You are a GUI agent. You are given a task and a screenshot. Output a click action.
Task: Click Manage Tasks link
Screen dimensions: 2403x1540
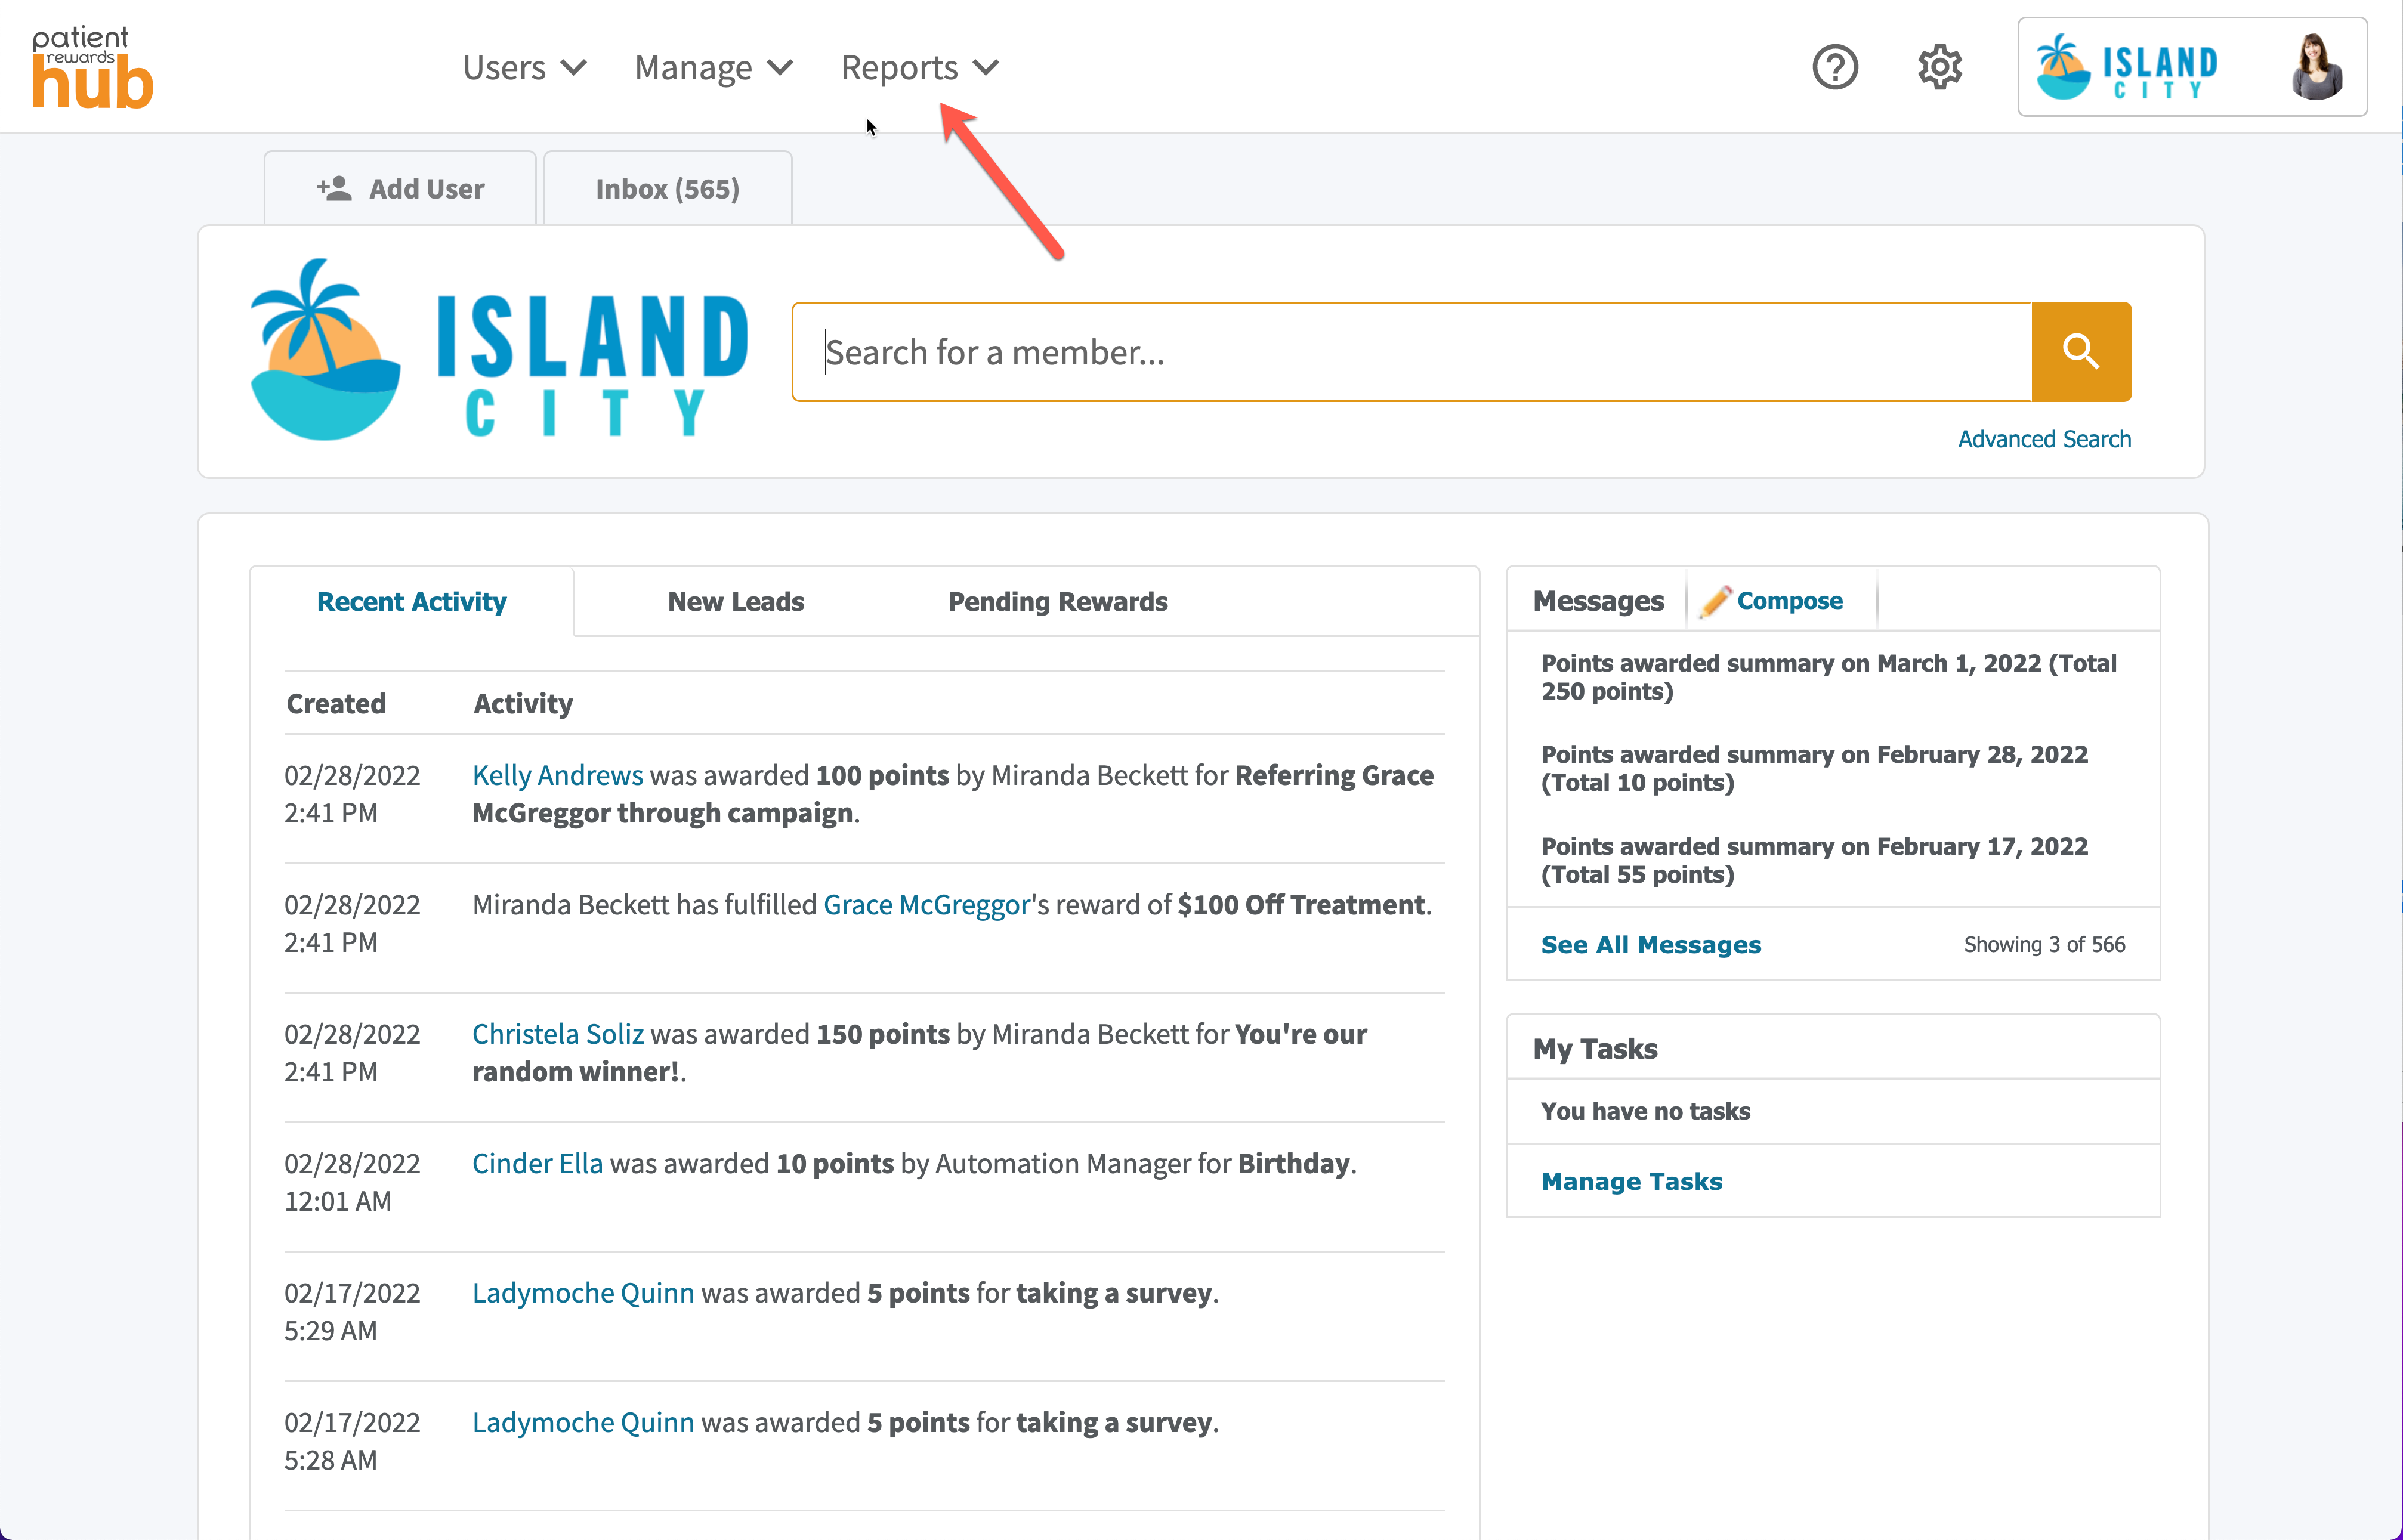point(1632,1182)
